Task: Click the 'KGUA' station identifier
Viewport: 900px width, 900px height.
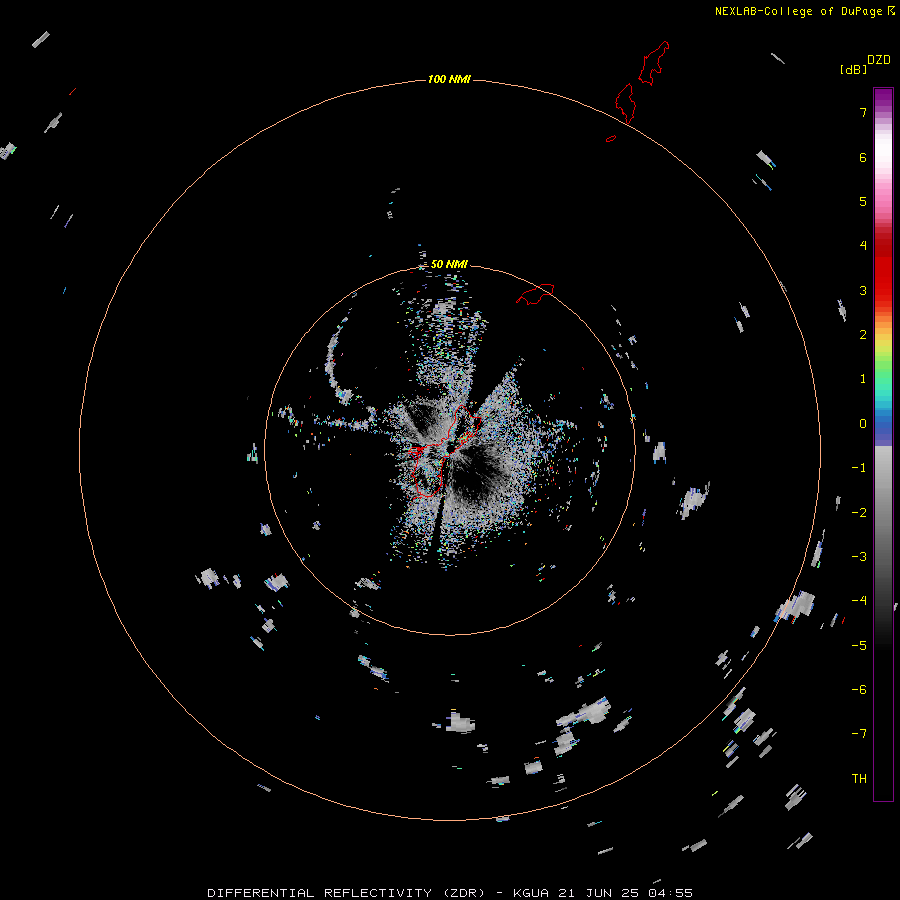Action: 531,893
